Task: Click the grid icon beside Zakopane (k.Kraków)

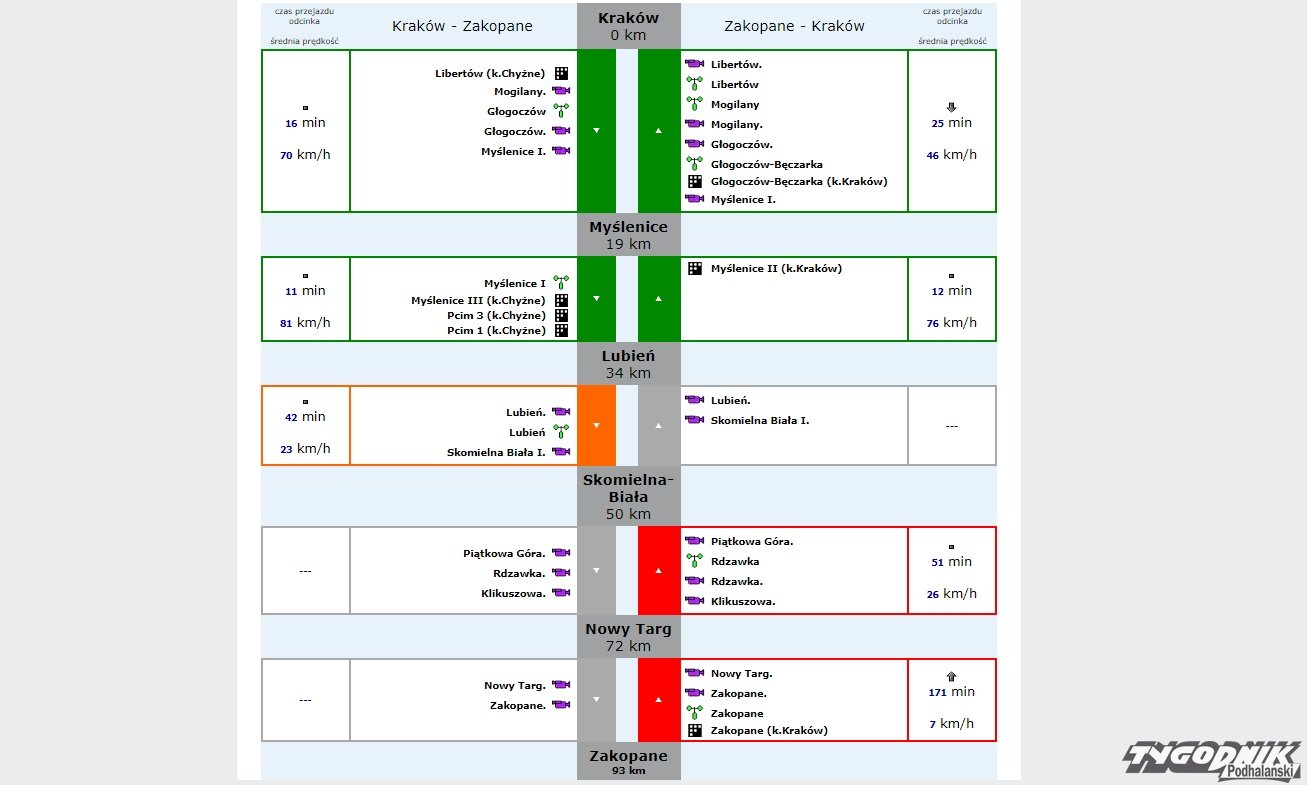Action: [694, 730]
